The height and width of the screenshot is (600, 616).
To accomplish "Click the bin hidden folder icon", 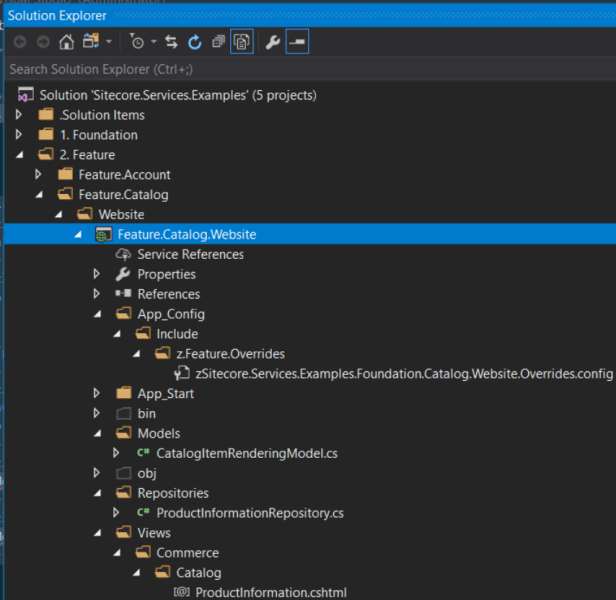I will (124, 413).
